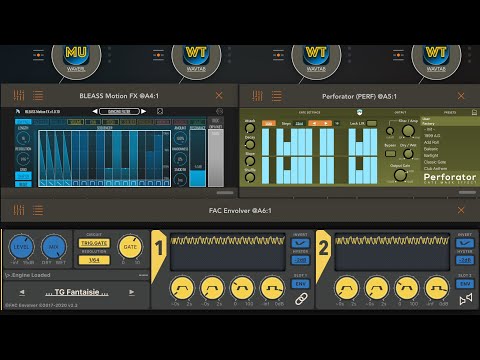Click the blue LEVEL knob in FAC Envolver

[21, 247]
